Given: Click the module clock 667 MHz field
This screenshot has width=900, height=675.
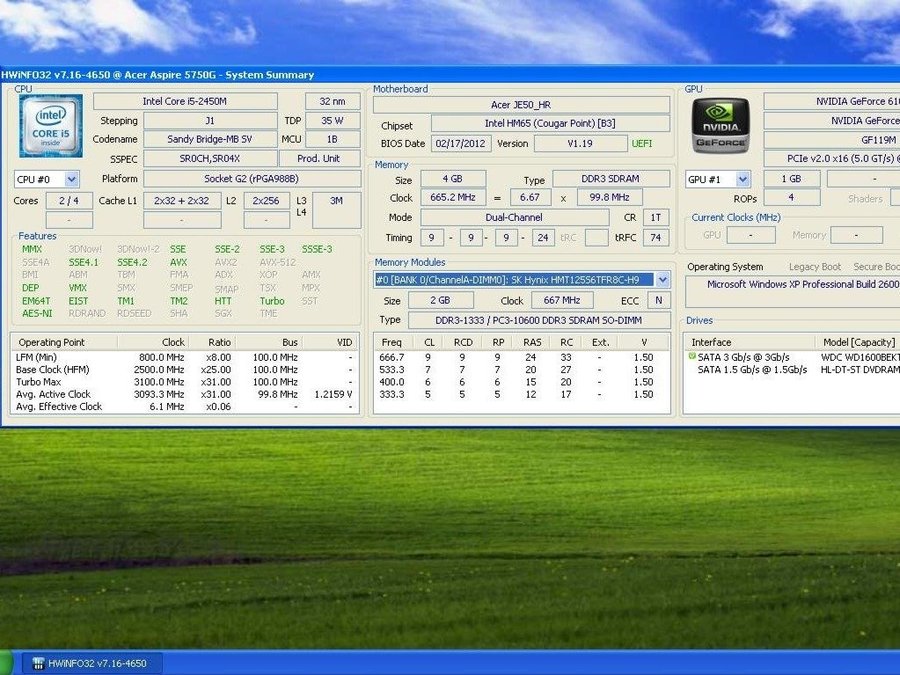Looking at the screenshot, I should (562, 300).
